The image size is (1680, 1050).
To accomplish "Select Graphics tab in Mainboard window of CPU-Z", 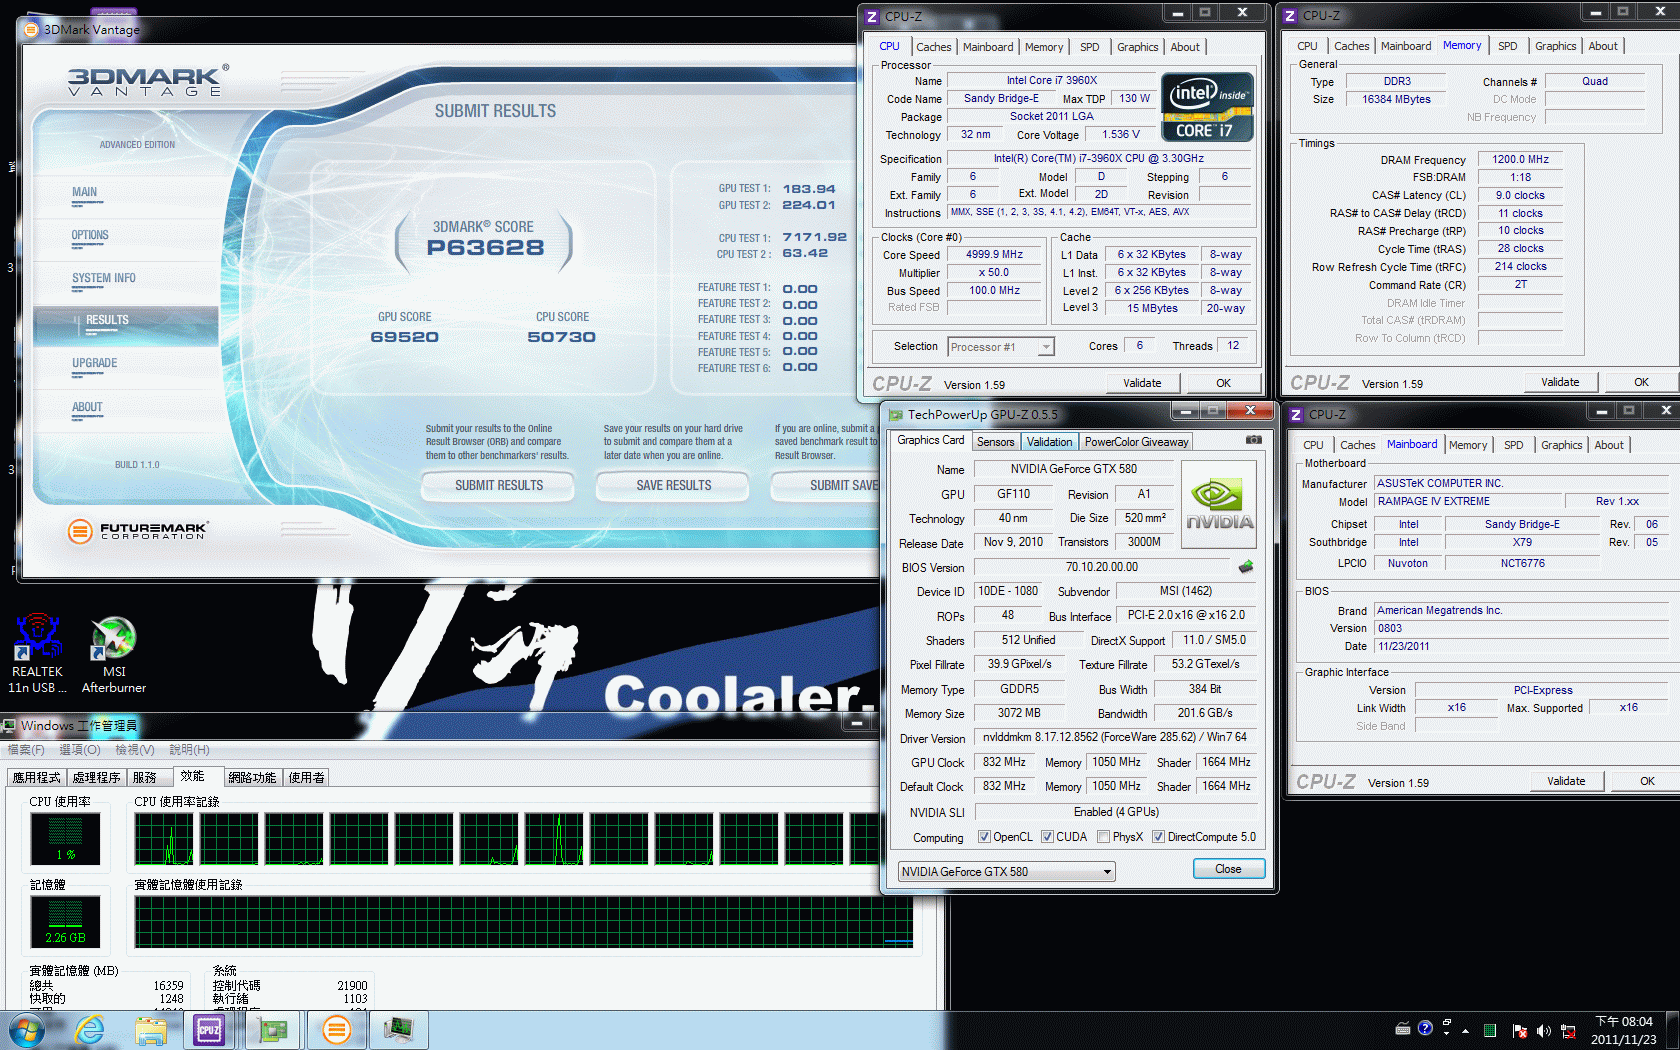I will click(1561, 445).
